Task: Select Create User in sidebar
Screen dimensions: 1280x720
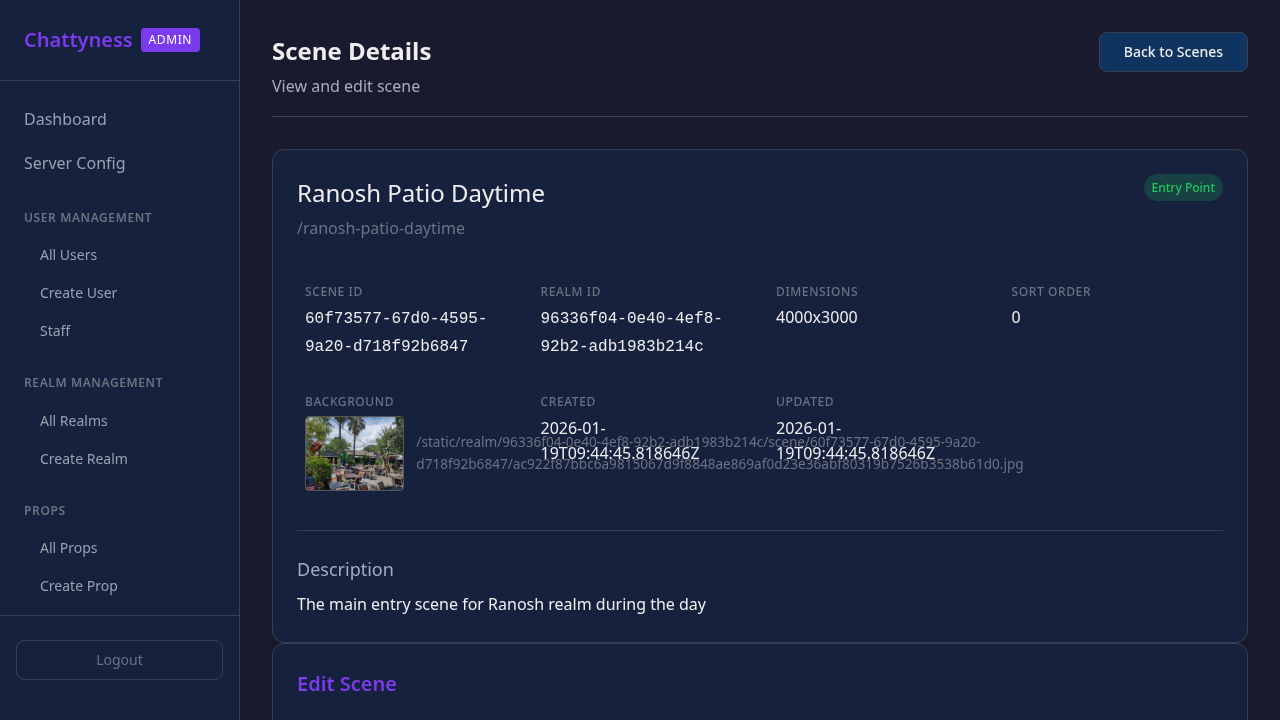Action: (x=78, y=293)
